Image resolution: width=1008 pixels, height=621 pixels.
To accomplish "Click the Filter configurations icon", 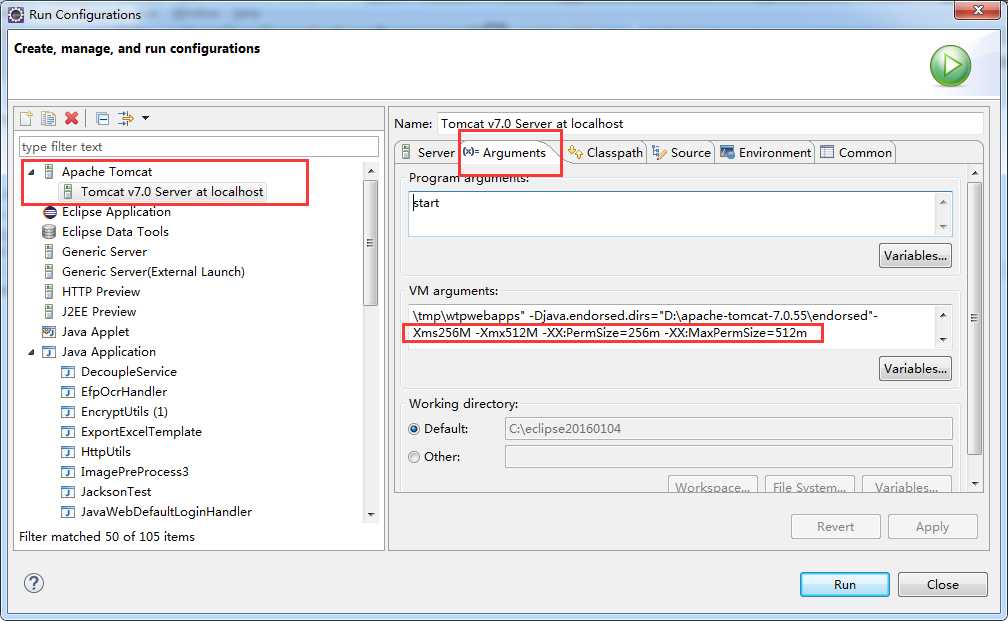I will [x=125, y=118].
